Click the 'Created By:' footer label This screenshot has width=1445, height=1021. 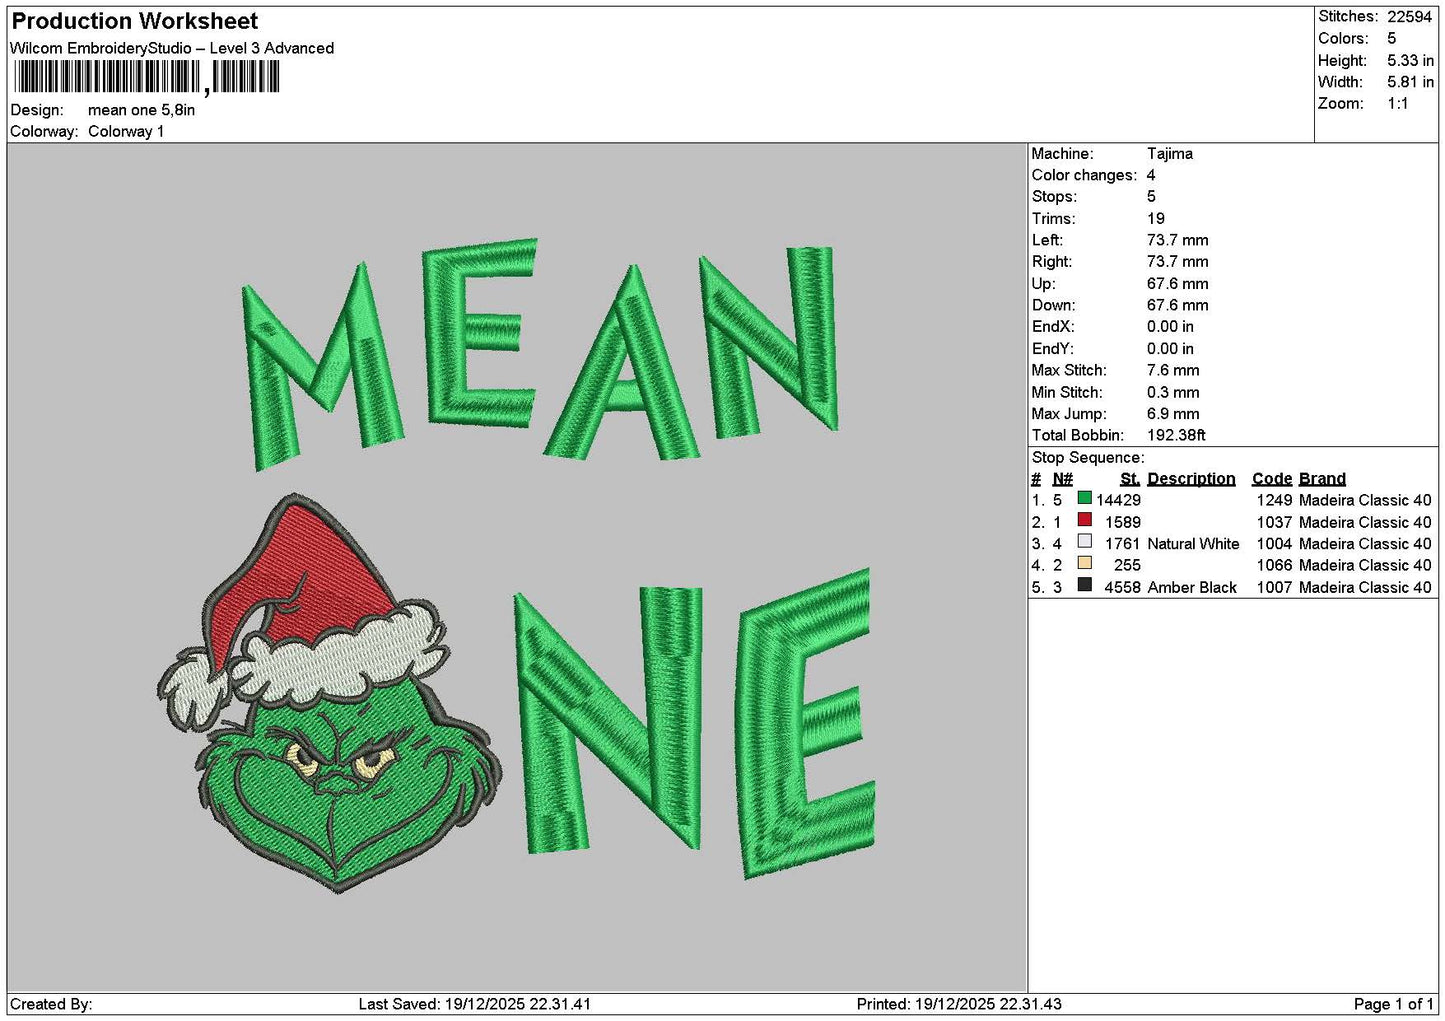click(51, 1004)
